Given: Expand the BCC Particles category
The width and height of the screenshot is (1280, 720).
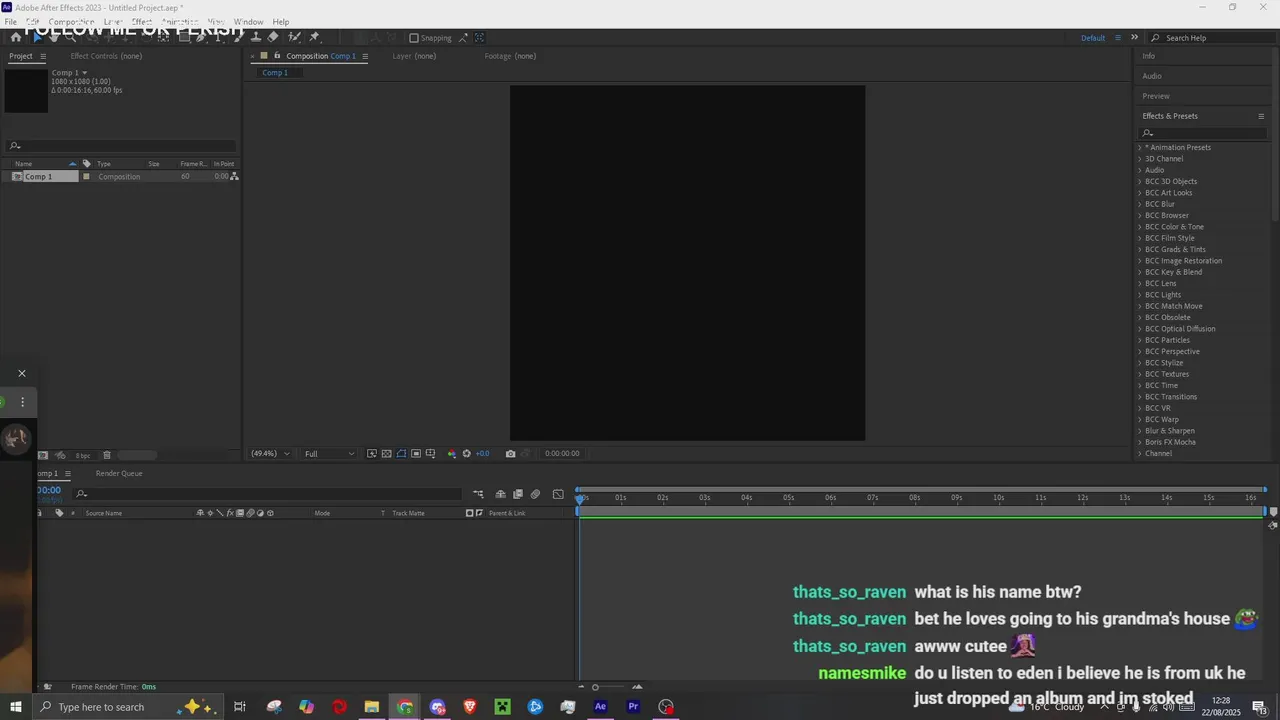Looking at the screenshot, I should click(1139, 340).
